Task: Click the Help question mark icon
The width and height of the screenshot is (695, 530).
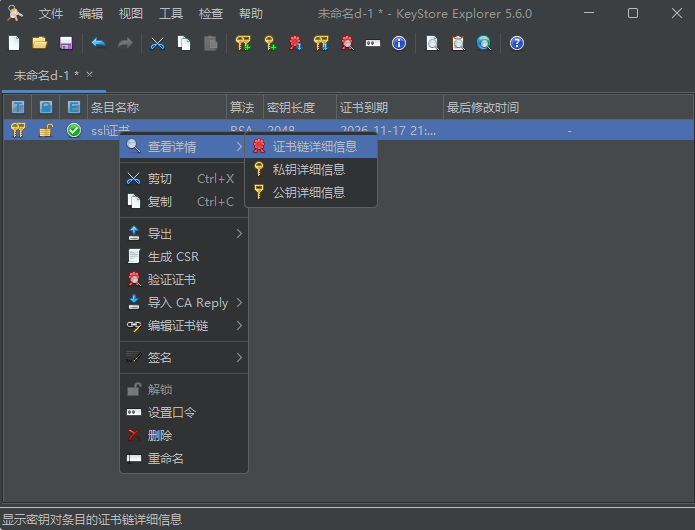Action: point(516,43)
